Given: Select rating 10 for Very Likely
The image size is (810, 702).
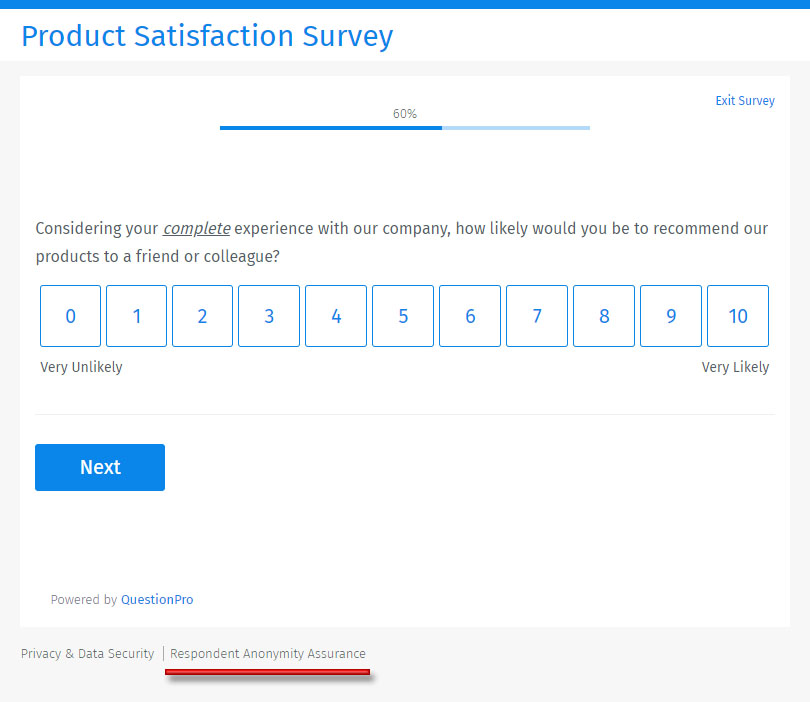Looking at the screenshot, I should pos(737,315).
